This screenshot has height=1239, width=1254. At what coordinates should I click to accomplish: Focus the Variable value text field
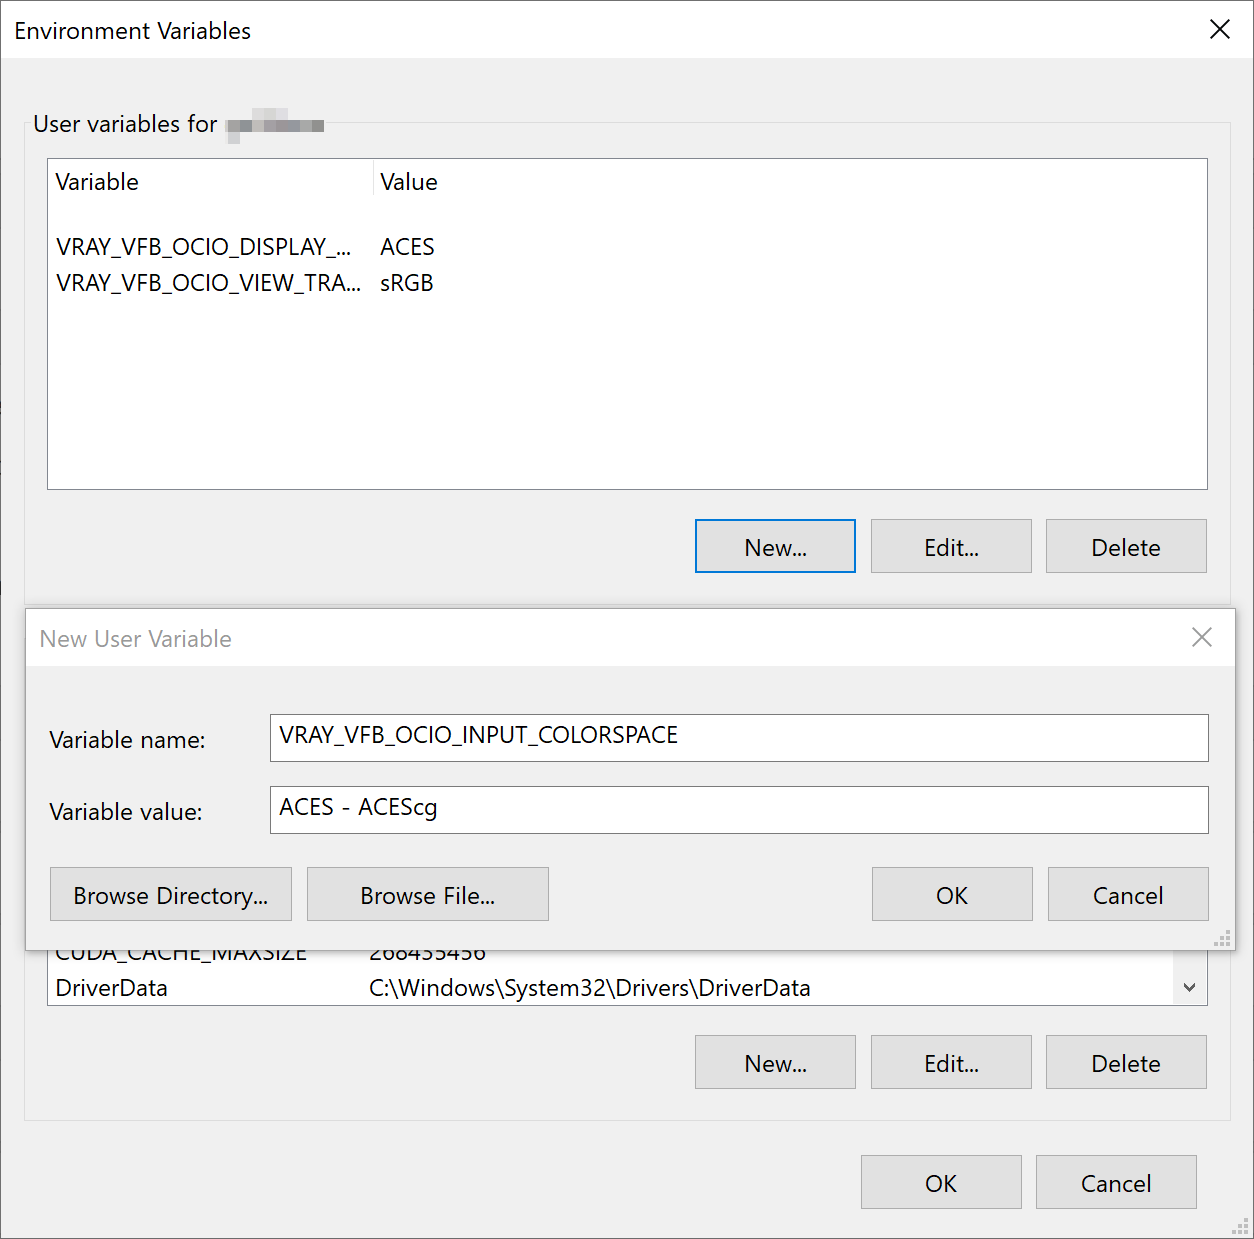[738, 809]
